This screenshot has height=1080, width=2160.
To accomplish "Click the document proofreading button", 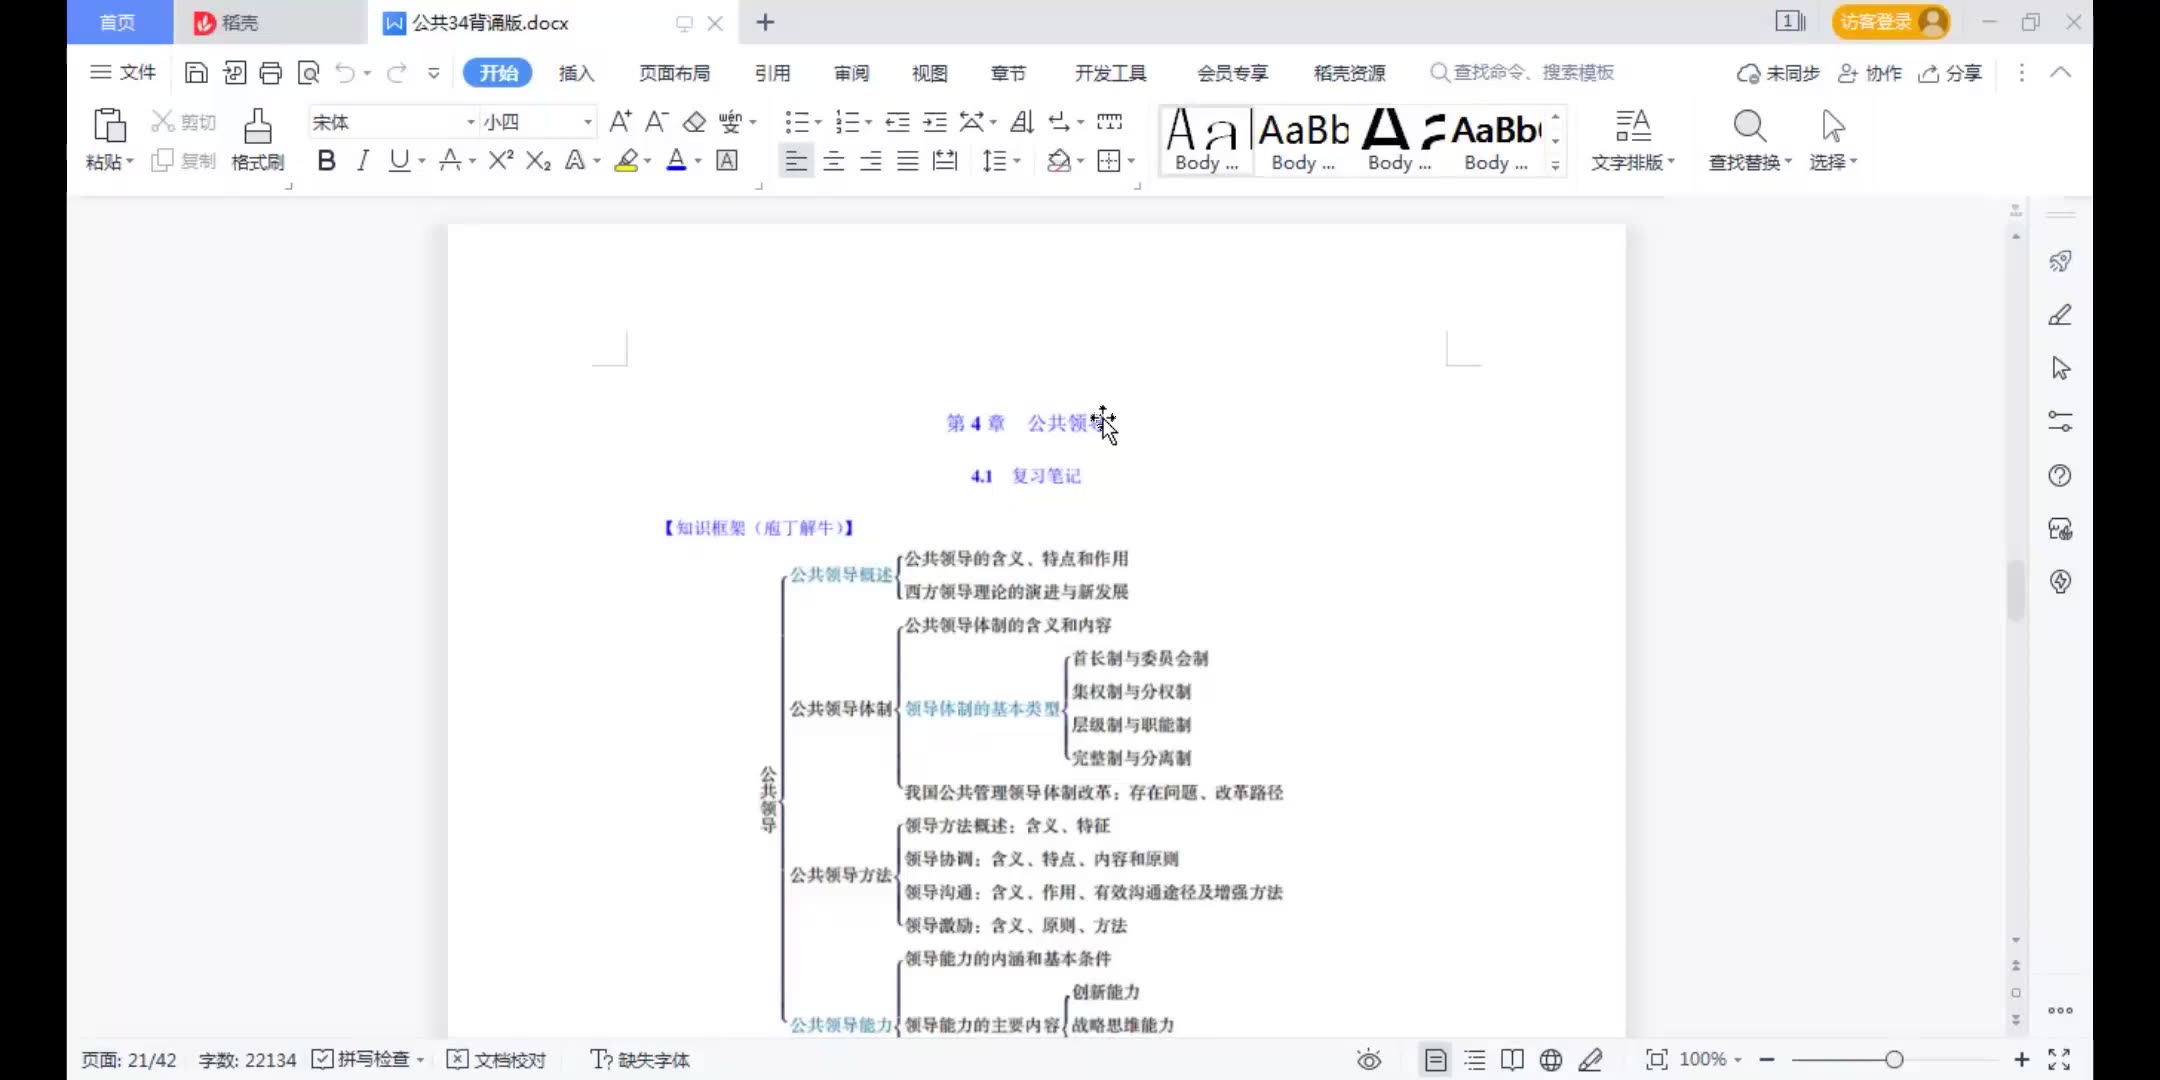I will pos(497,1060).
